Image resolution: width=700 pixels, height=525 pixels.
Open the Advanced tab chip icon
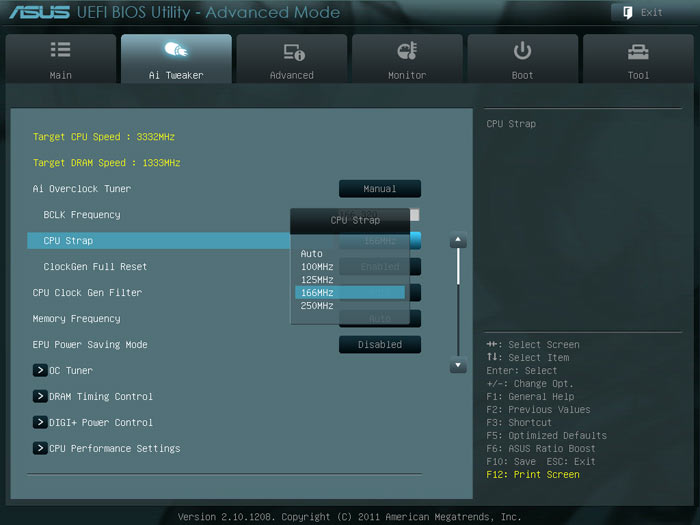[x=292, y=51]
